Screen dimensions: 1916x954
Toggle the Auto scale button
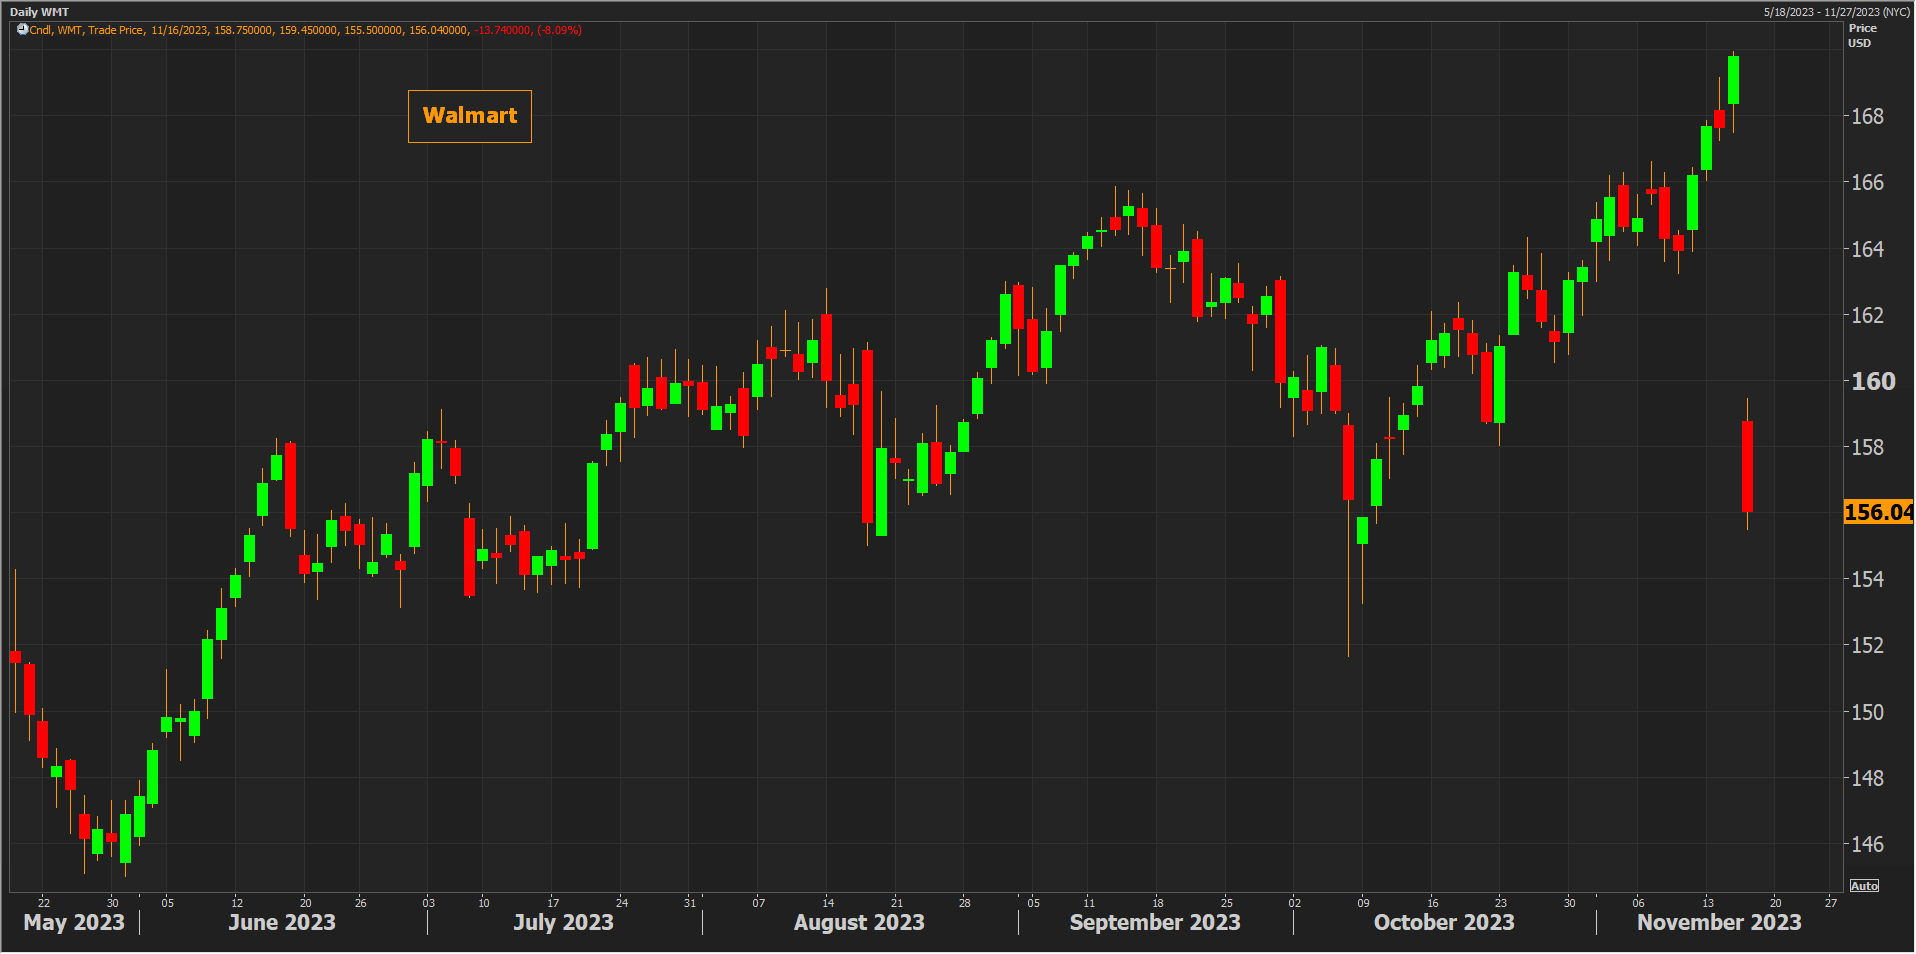click(x=1864, y=886)
